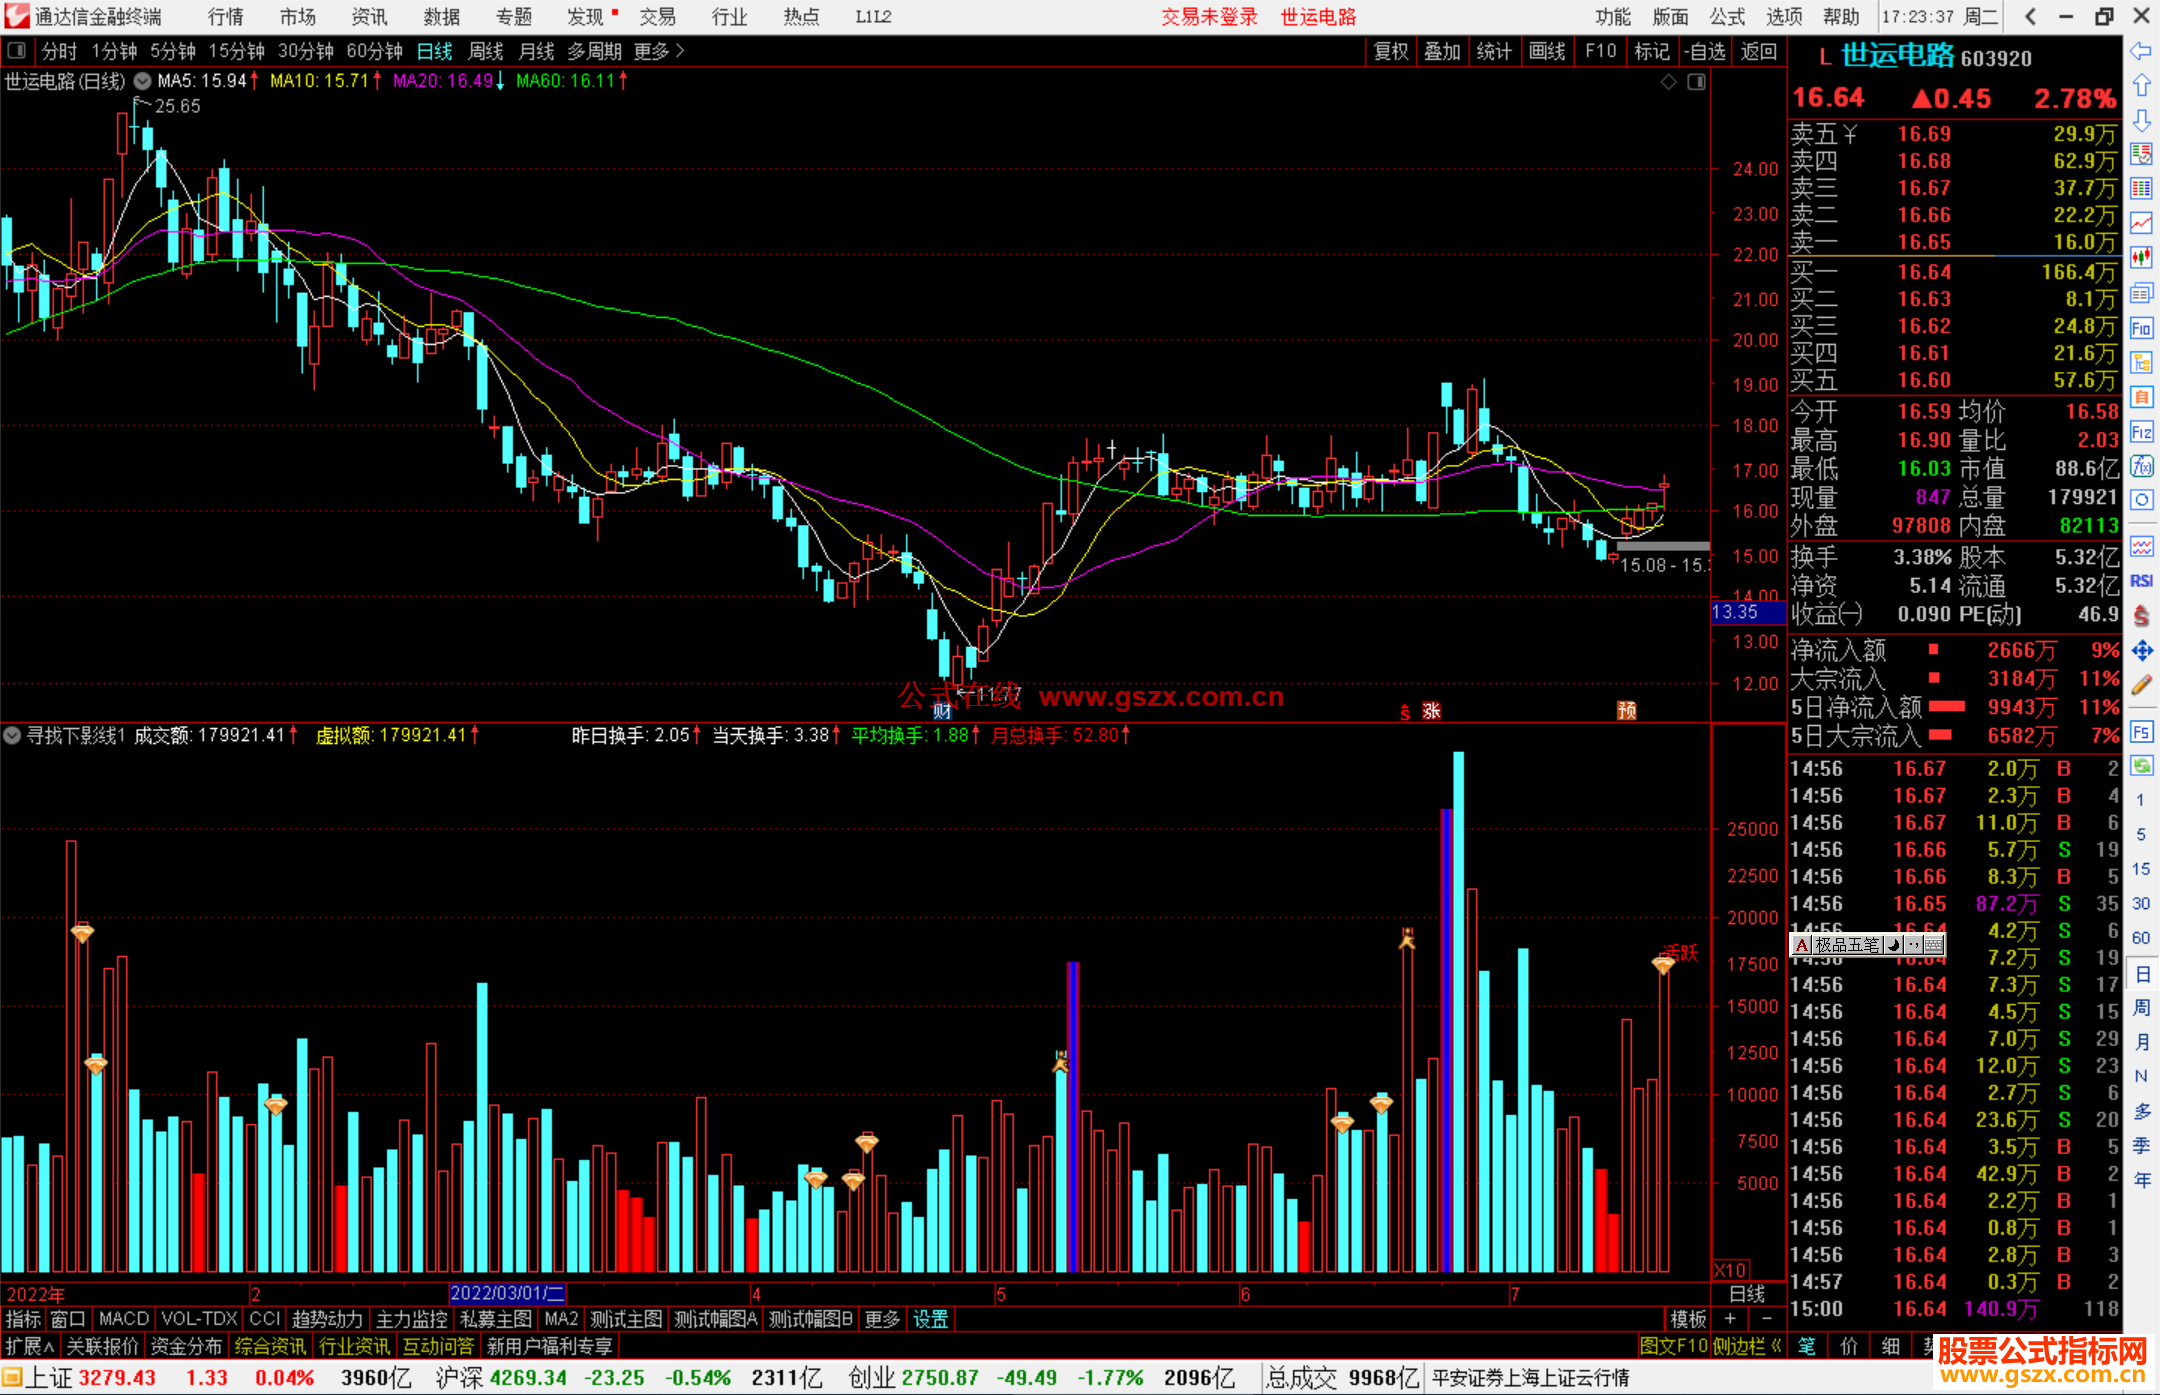This screenshot has width=2160, height=1395.
Task: Toggle the side panel icon near chart corner
Action: (x=1696, y=82)
